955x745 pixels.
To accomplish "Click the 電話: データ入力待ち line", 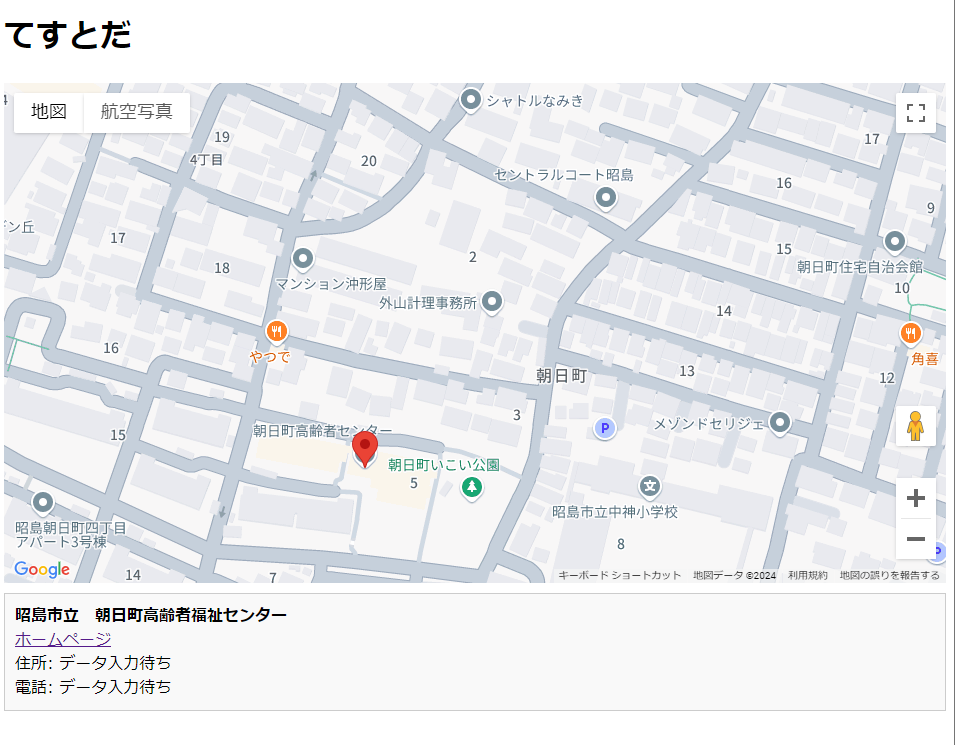I will [x=93, y=687].
